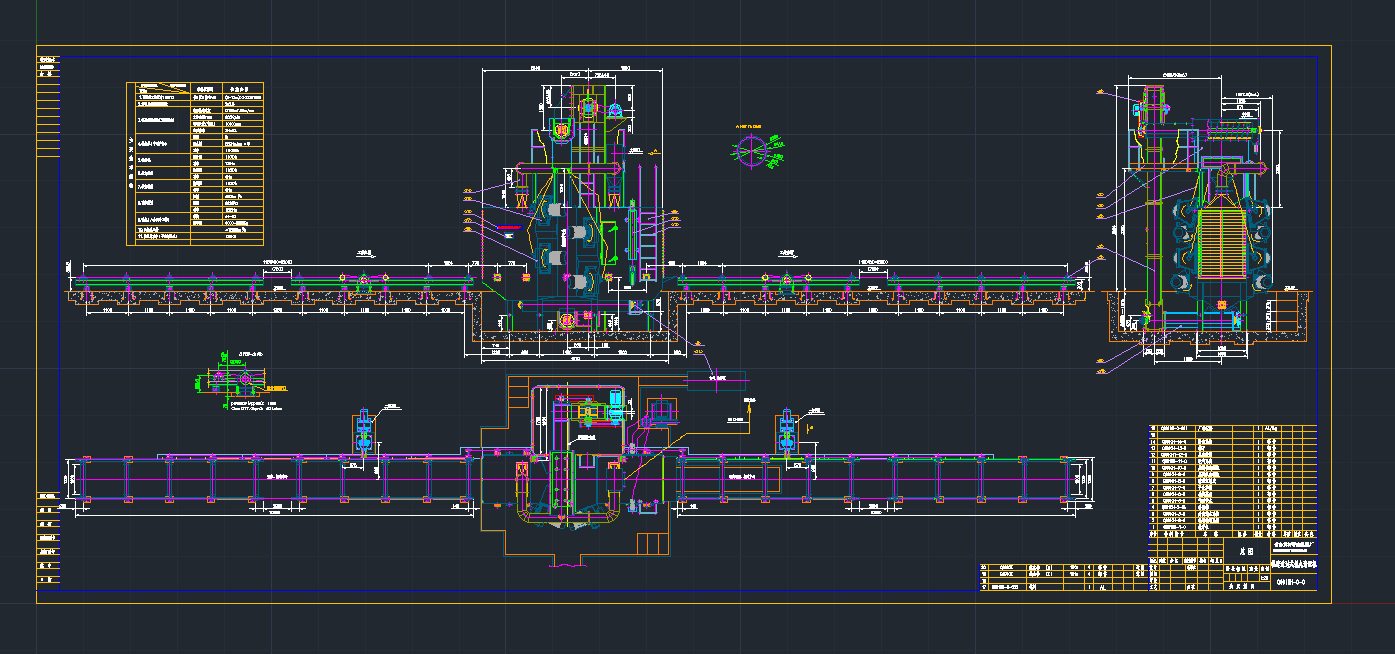Select the left drive motor in plan view
This screenshot has height=654, width=1395.
364,429
